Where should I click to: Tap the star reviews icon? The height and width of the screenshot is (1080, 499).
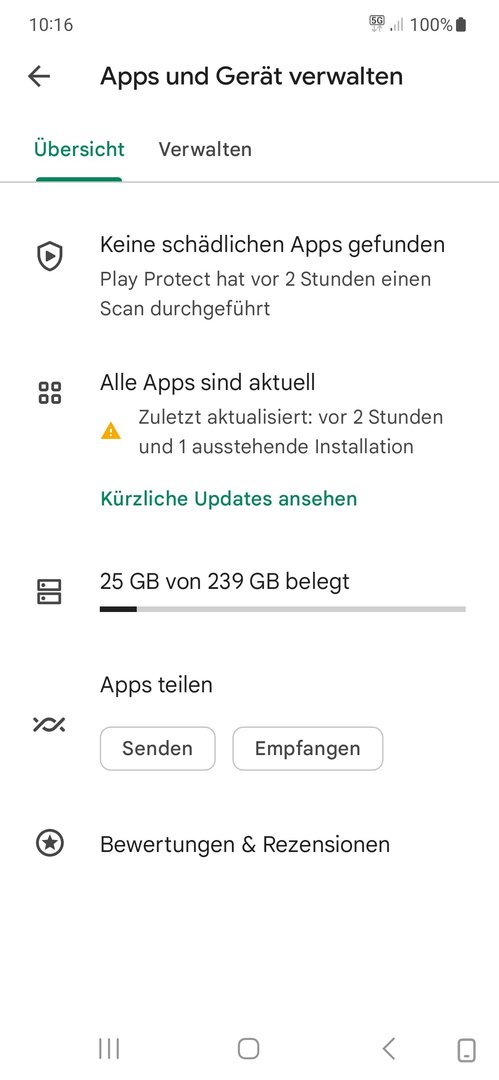click(50, 843)
